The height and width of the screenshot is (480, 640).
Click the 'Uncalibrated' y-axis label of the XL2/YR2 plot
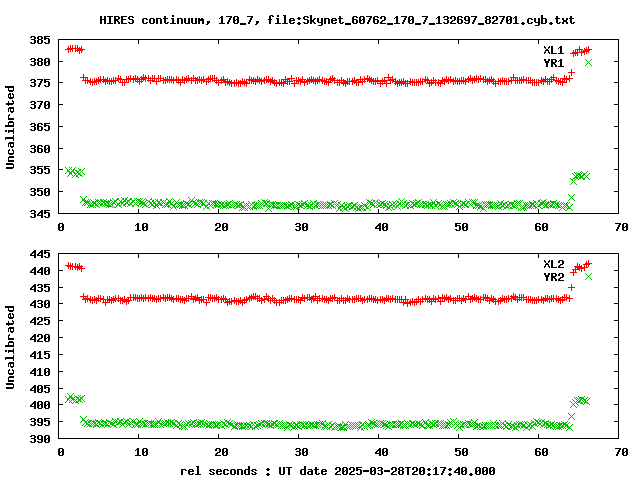coord(10,347)
